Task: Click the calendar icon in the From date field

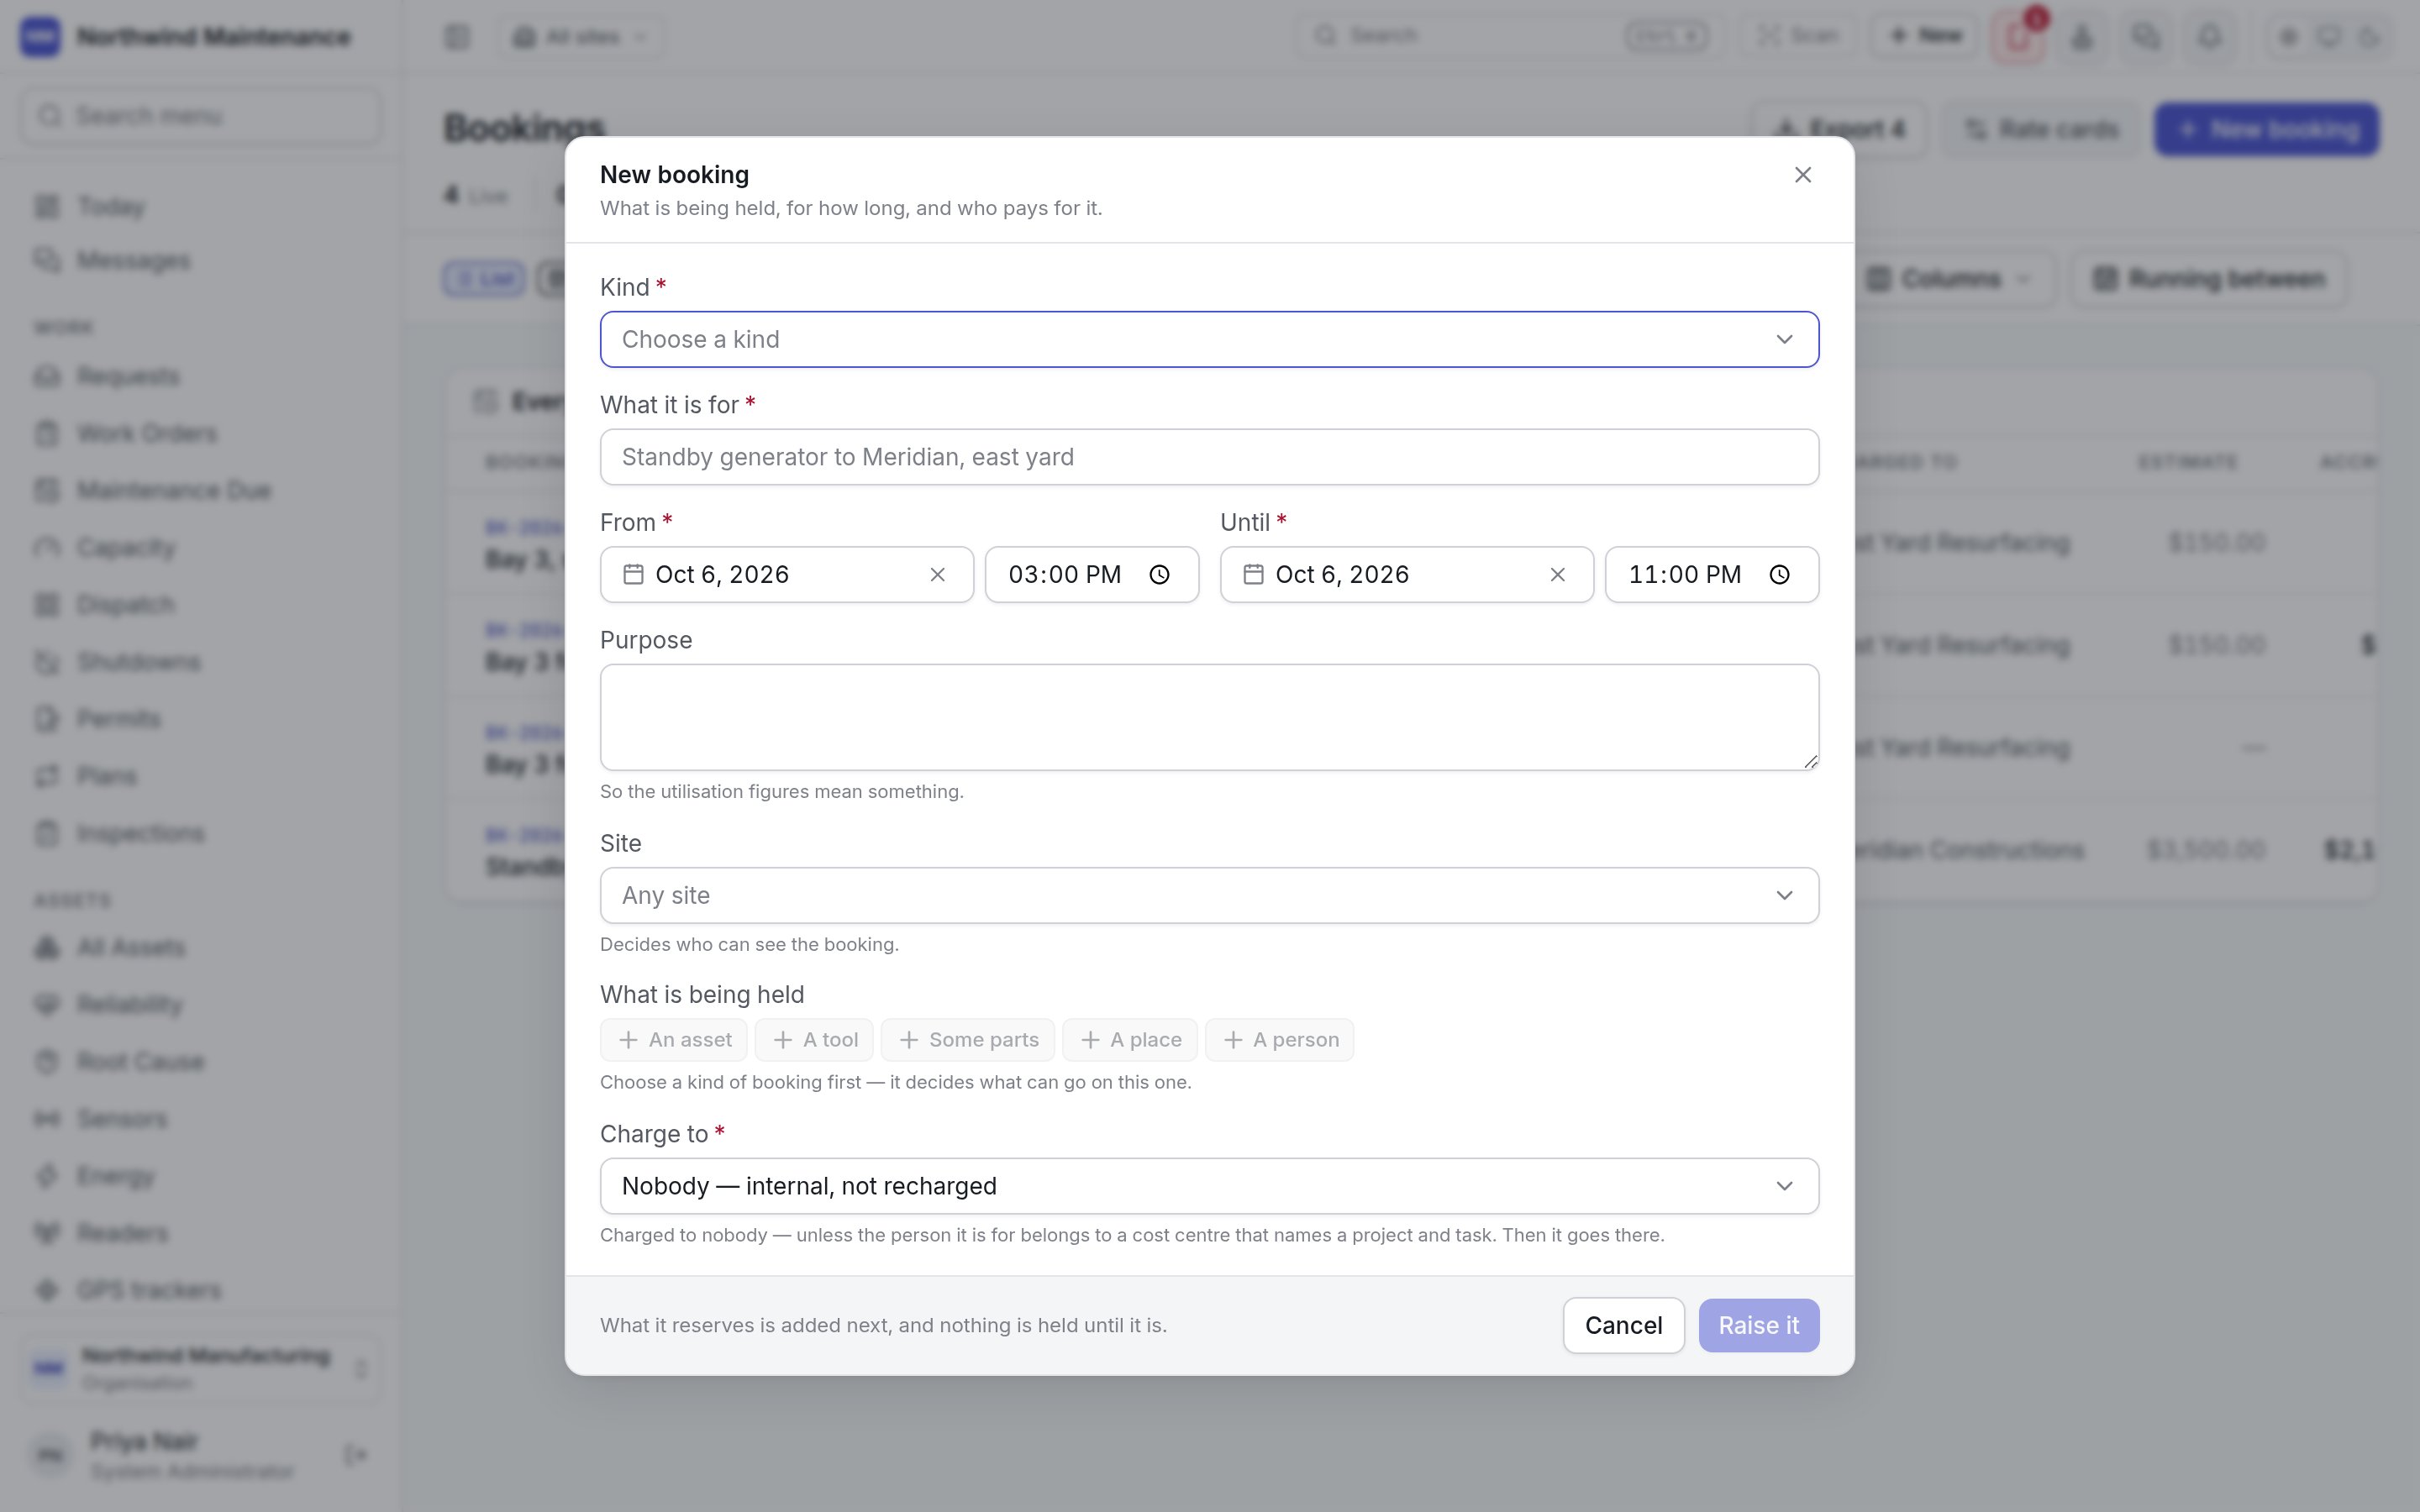Action: [633, 574]
